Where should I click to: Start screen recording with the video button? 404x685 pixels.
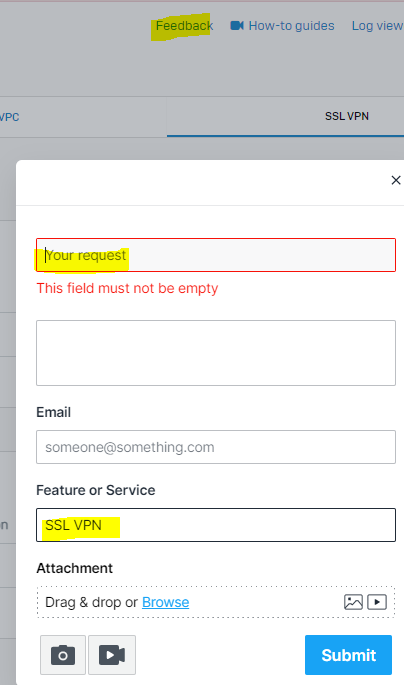click(x=112, y=655)
